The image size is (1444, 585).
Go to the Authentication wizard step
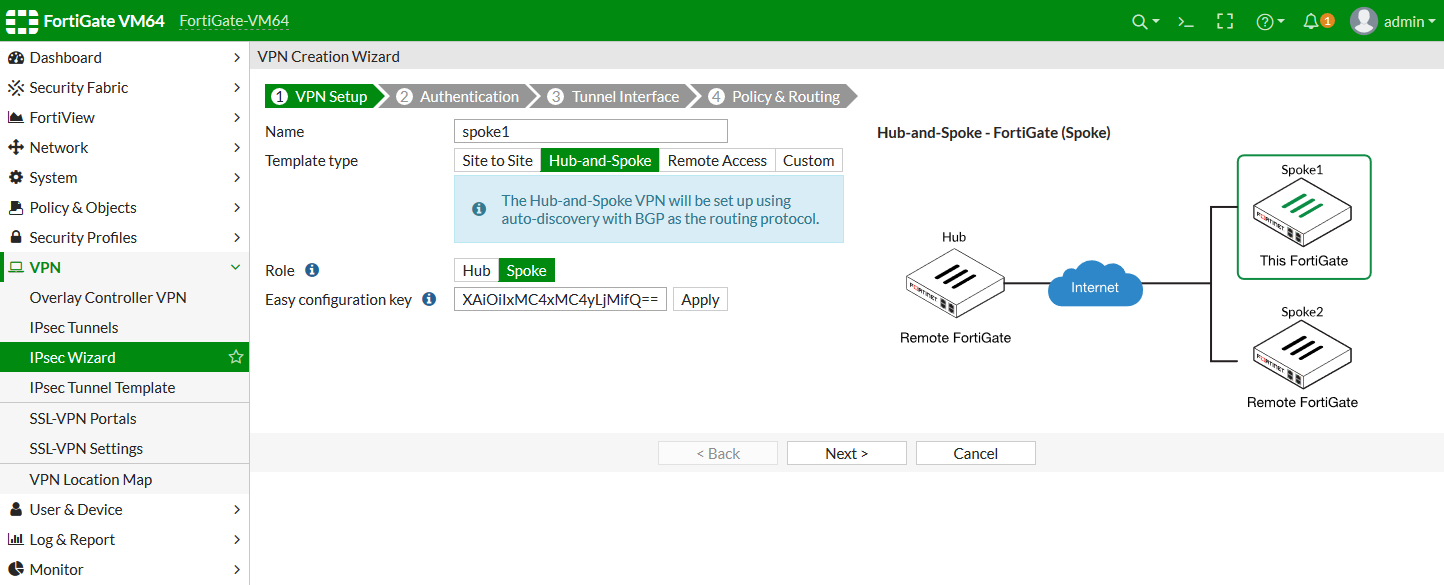coord(458,97)
